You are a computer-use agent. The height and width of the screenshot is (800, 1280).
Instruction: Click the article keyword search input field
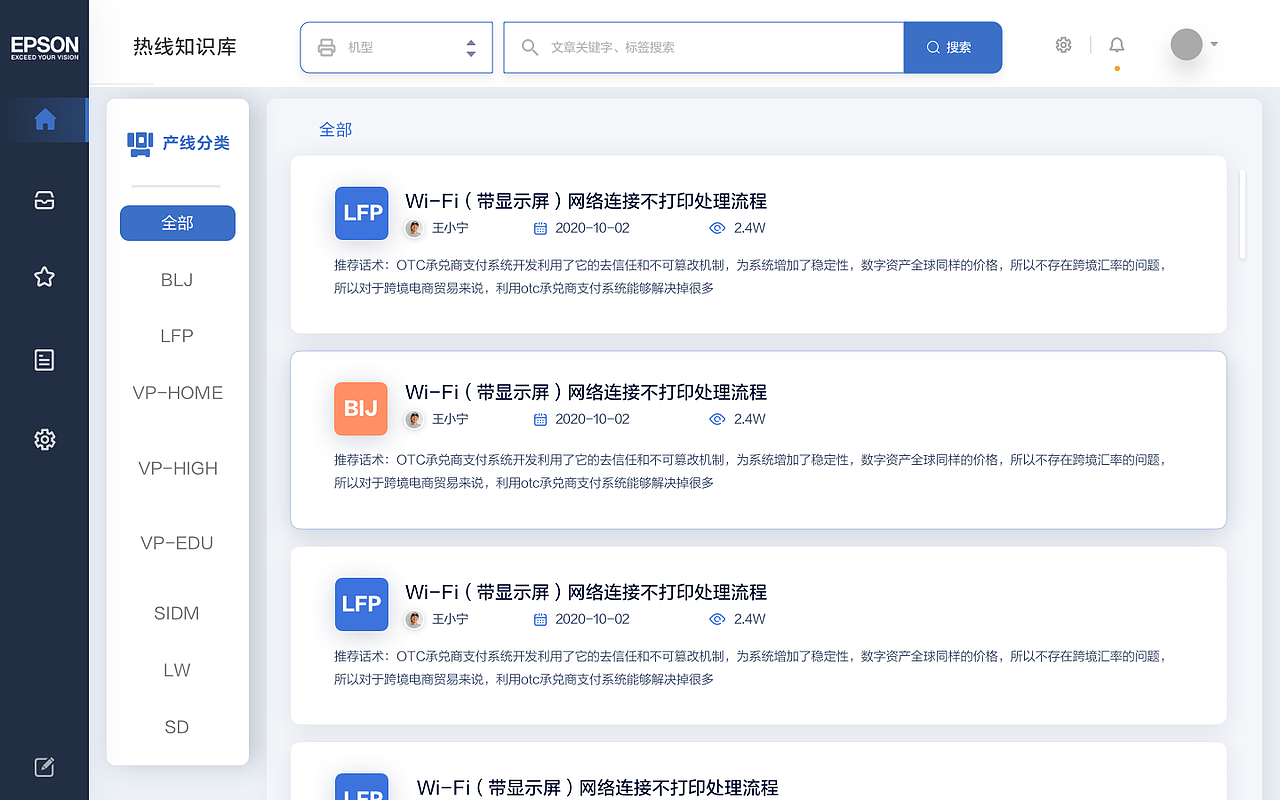click(x=700, y=46)
